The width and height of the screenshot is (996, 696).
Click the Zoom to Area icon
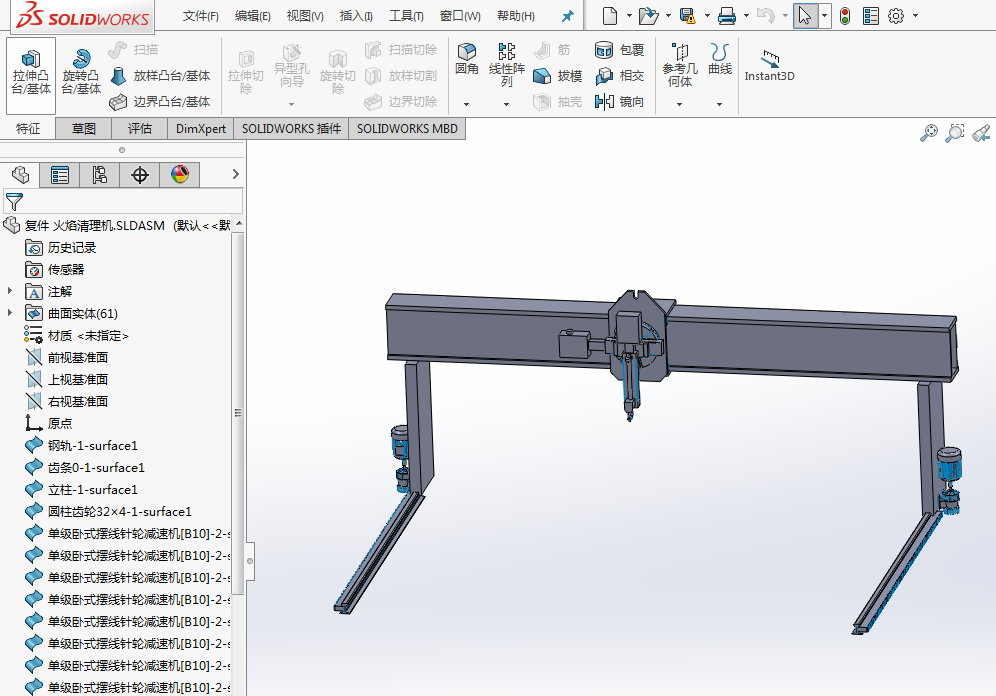[955, 133]
